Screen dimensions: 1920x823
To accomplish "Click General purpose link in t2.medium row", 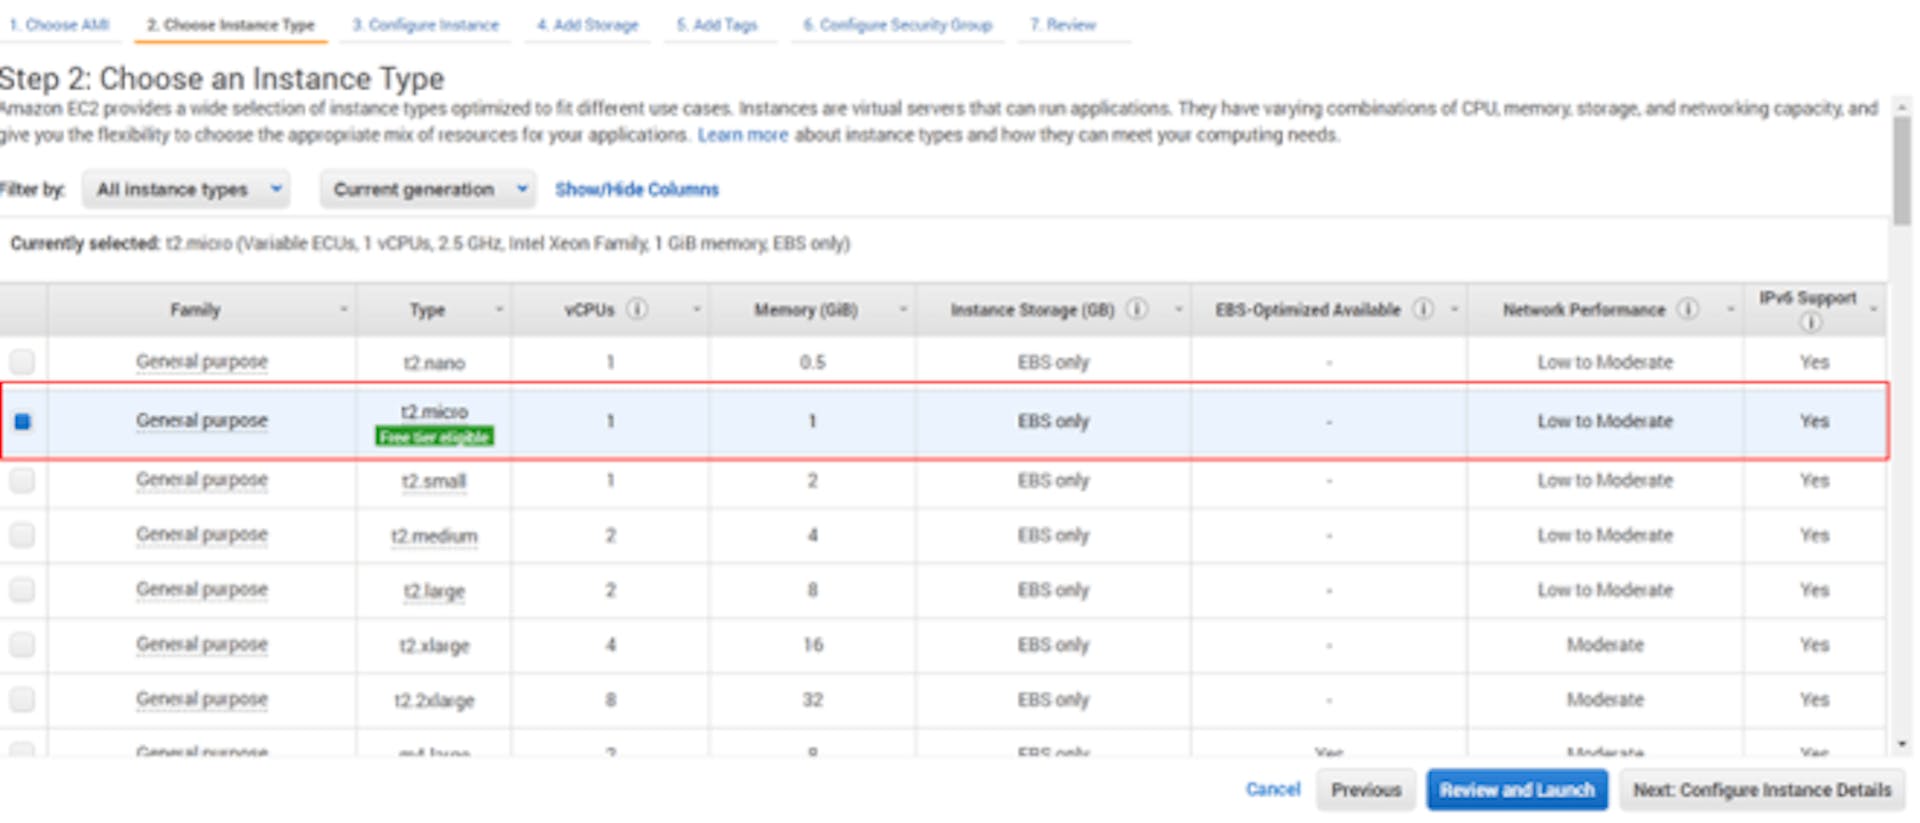I will [x=202, y=535].
